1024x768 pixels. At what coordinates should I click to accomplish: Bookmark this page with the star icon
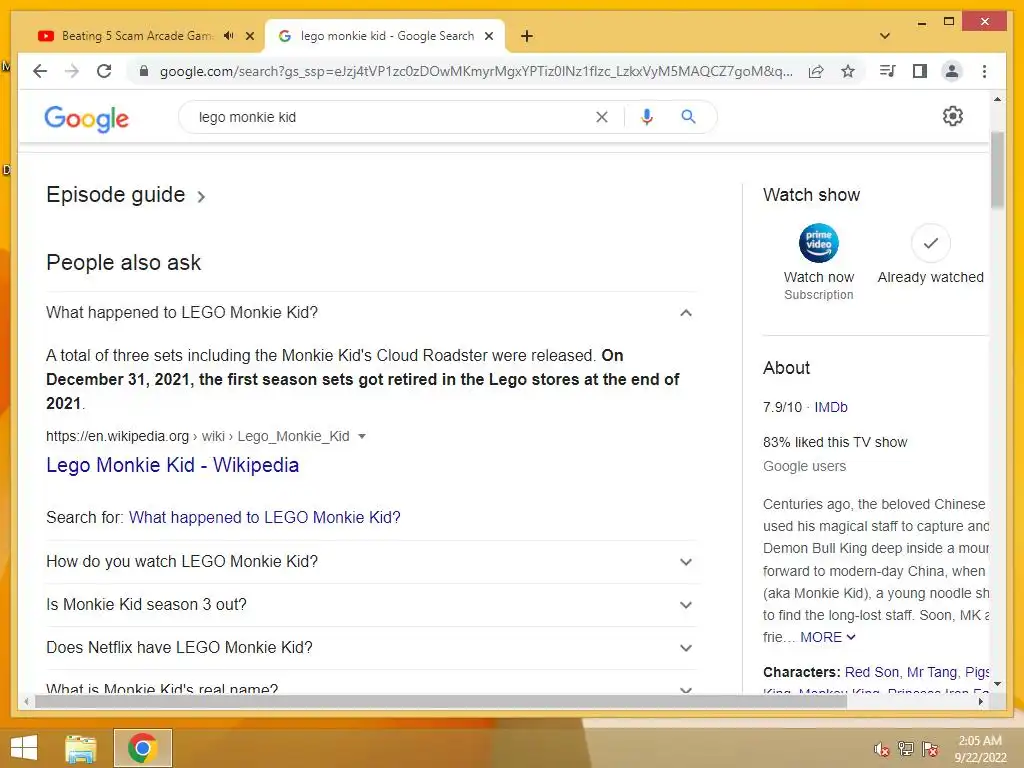(848, 71)
